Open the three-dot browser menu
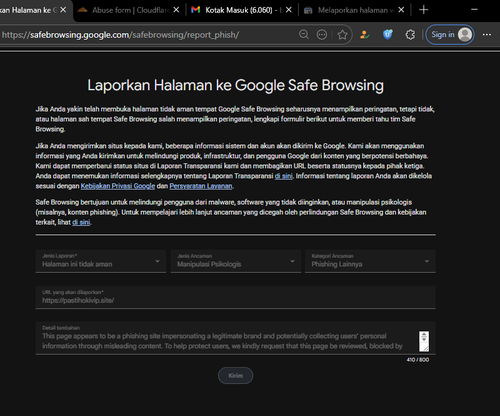Viewport: 500px width, 416px height. (487, 35)
